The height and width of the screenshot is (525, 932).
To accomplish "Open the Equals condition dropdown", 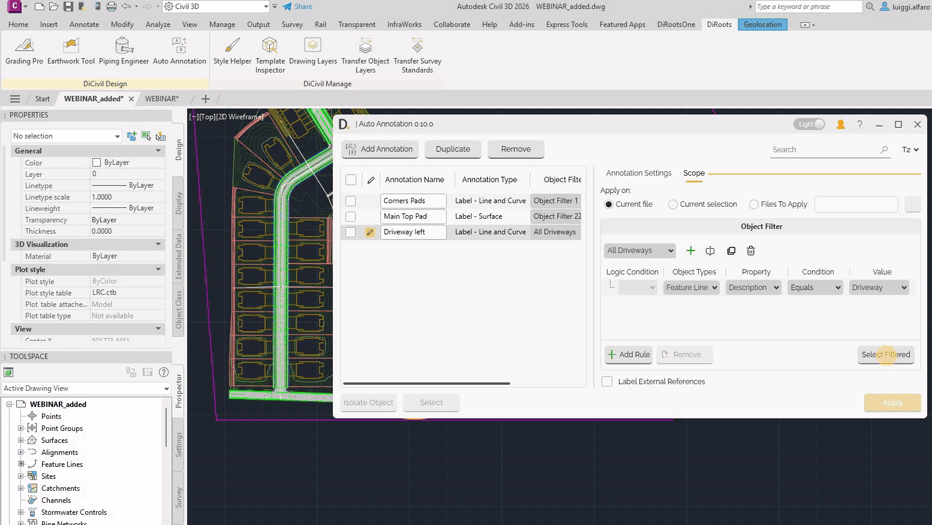I will pyautogui.click(x=815, y=287).
